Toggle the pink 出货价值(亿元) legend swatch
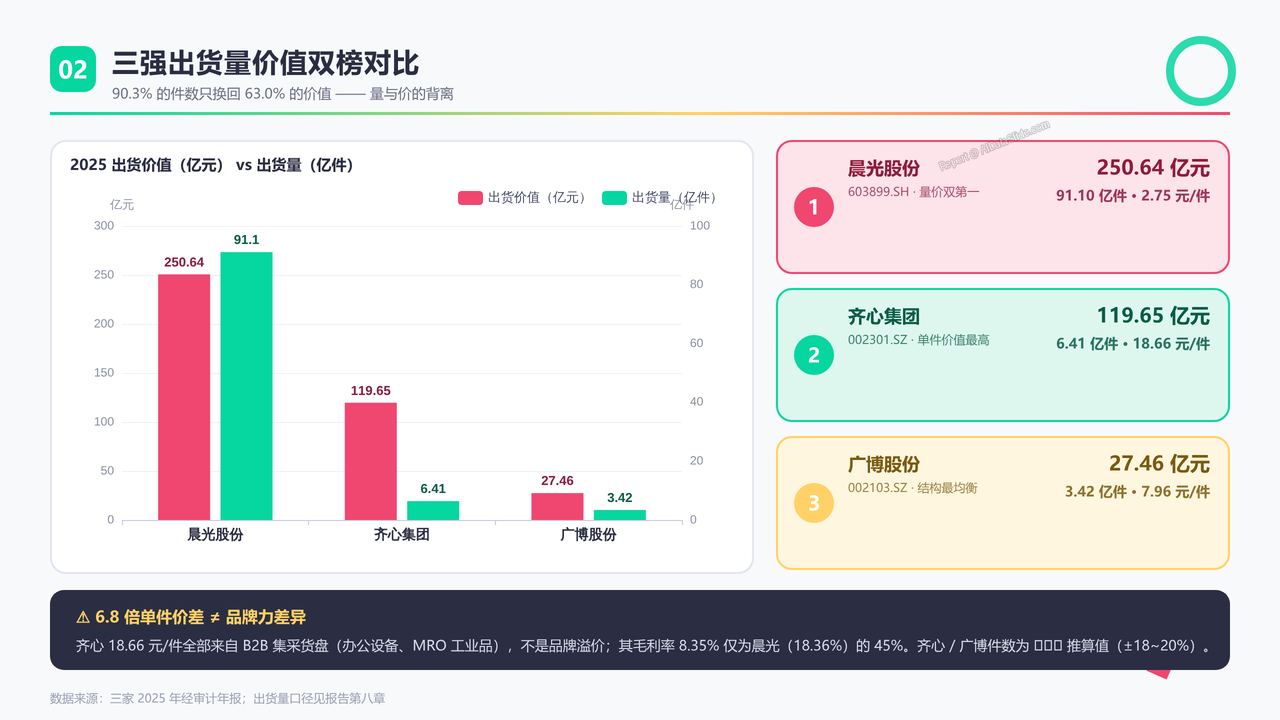Screen dimensions: 1280x720 coord(470,198)
